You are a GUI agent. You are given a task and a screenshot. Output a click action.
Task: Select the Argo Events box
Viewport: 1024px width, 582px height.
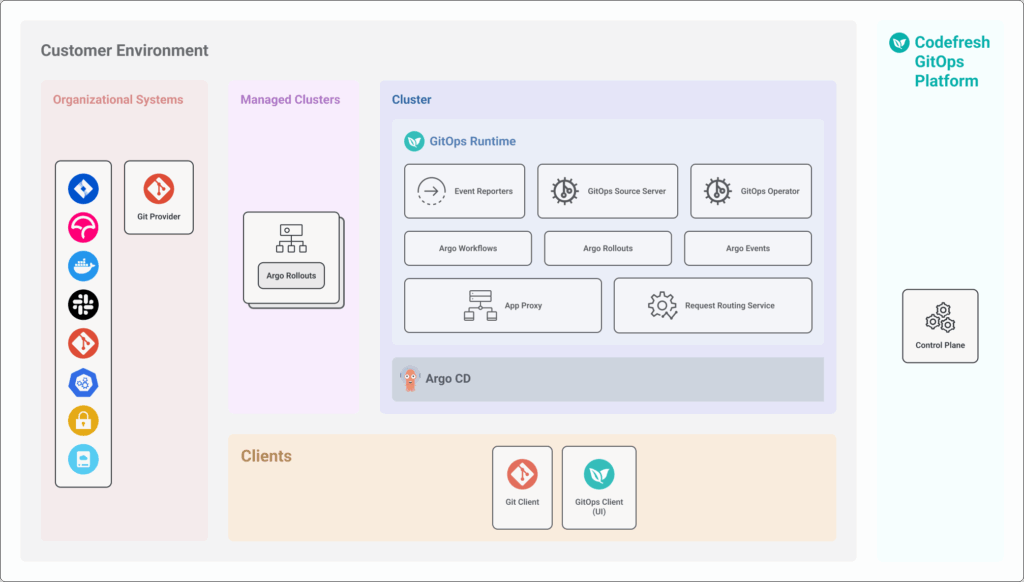coord(747,248)
